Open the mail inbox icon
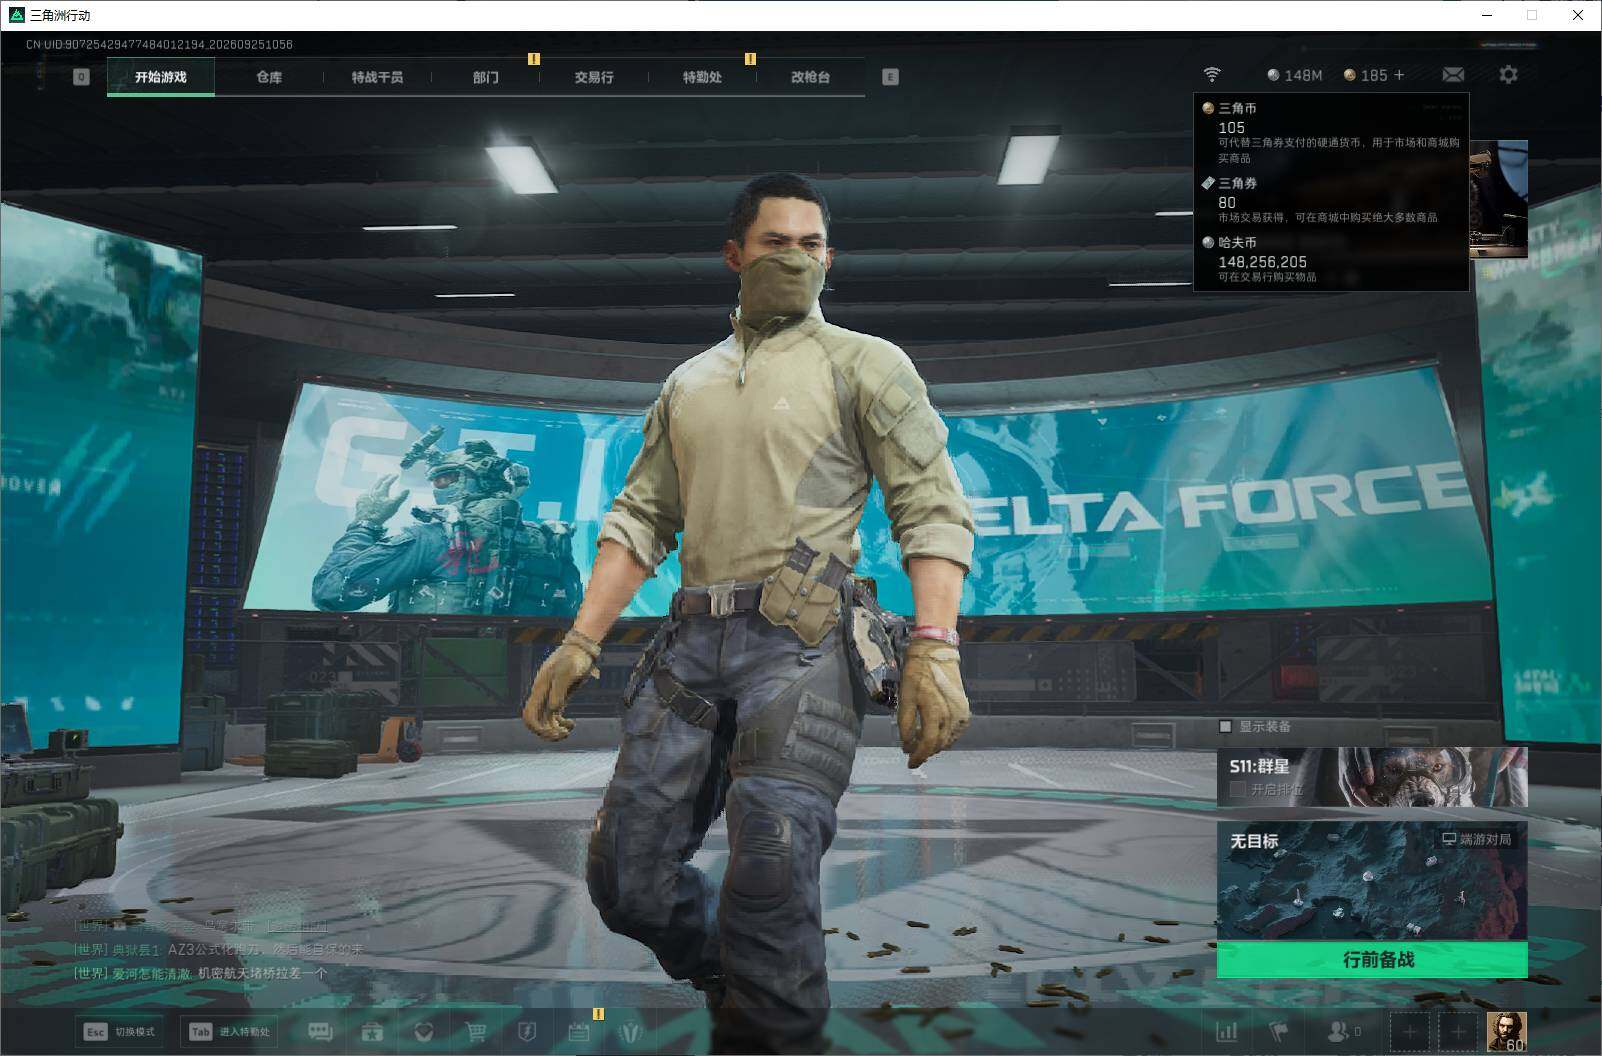Viewport: 1602px width, 1056px height. coord(1453,75)
